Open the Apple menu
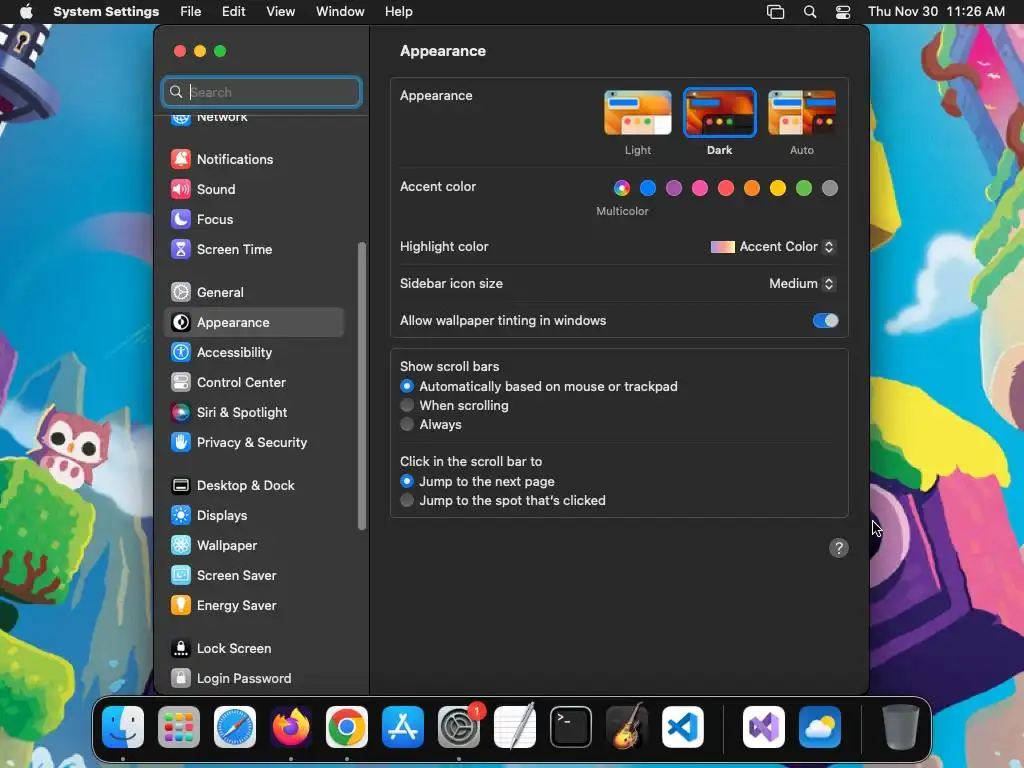 point(26,11)
